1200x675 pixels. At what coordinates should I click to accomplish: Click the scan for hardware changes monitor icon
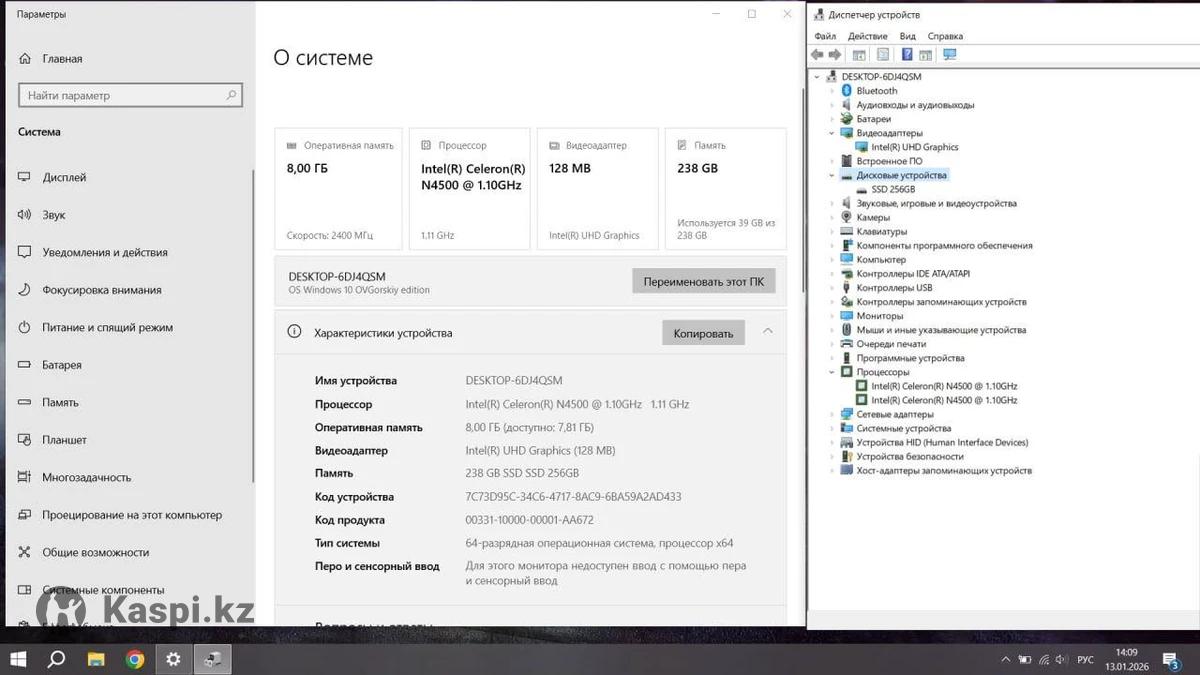950,55
